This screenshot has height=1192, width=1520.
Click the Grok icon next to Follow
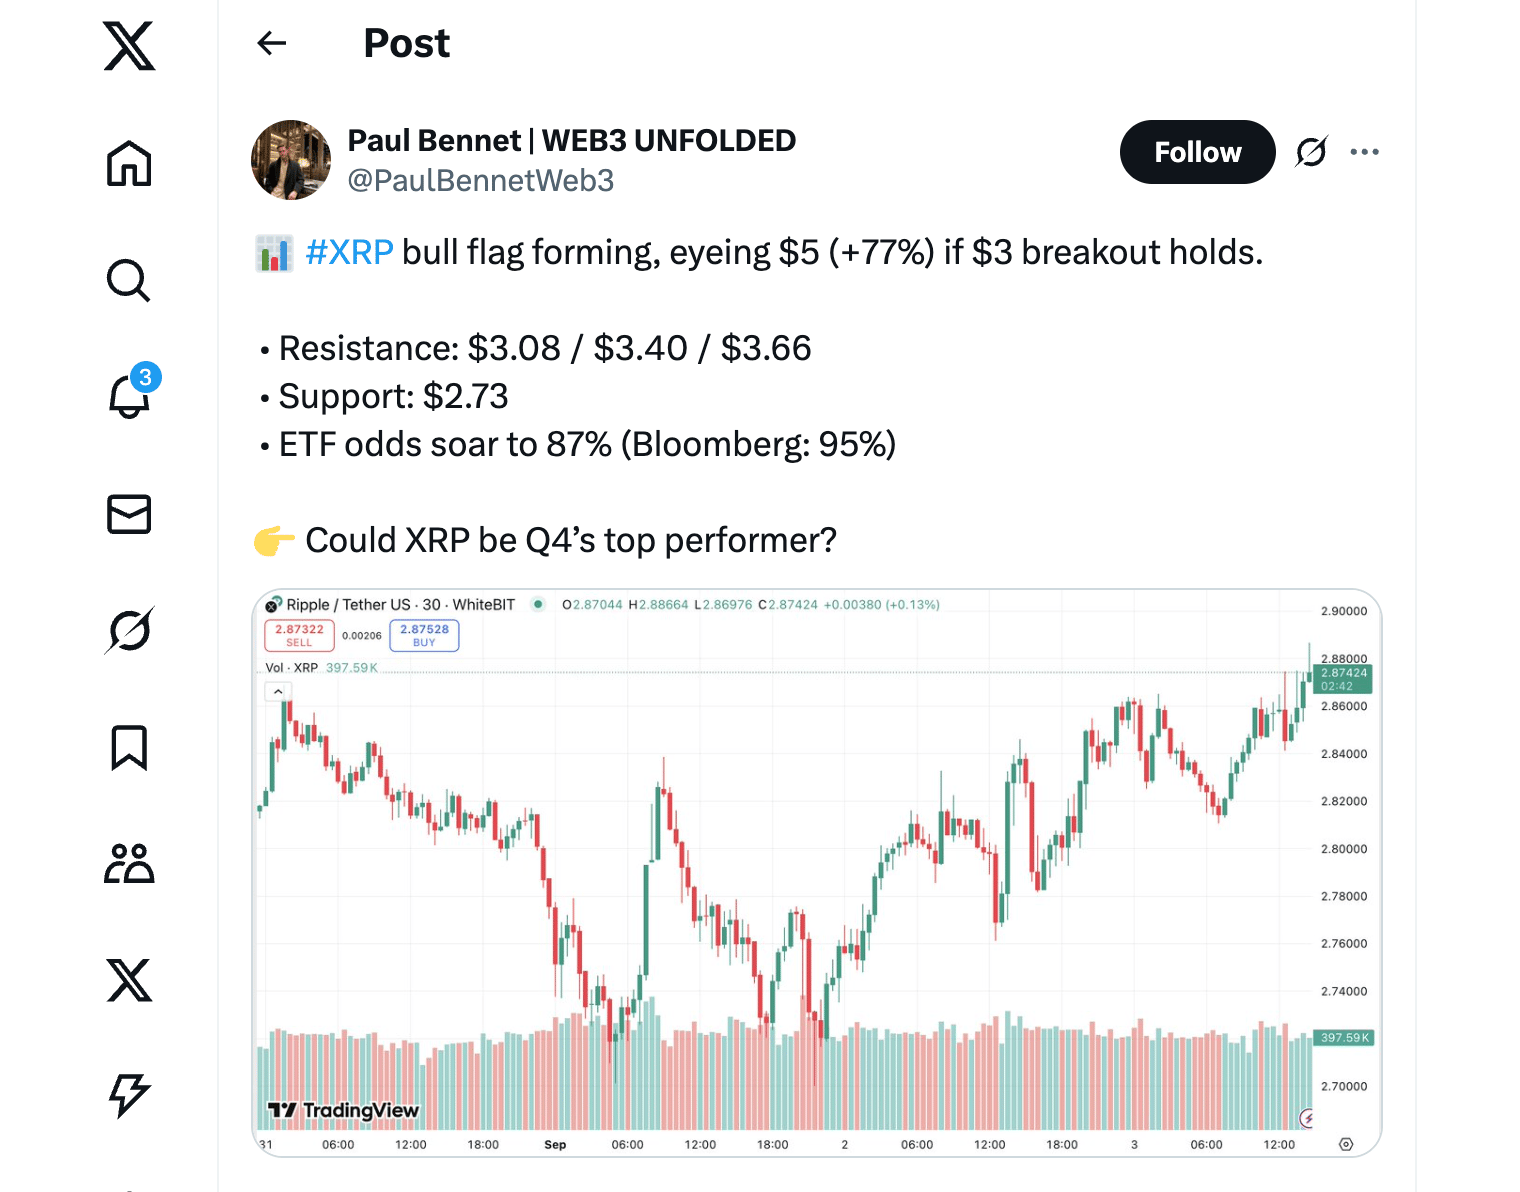1311,152
